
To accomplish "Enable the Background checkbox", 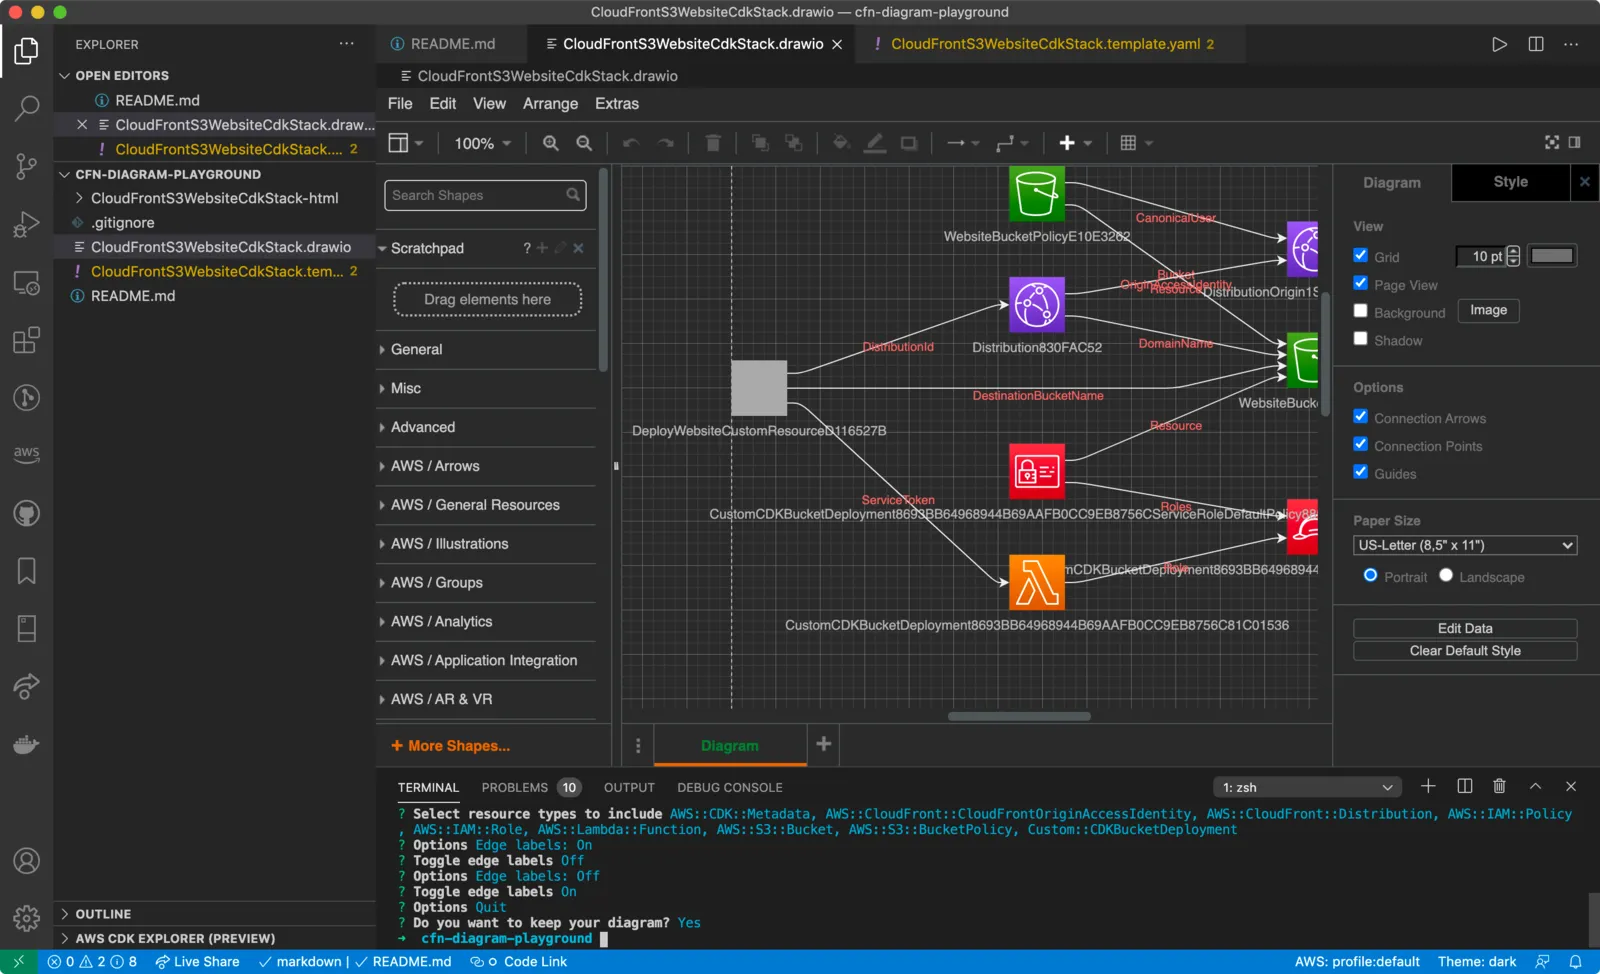I will point(1360,312).
